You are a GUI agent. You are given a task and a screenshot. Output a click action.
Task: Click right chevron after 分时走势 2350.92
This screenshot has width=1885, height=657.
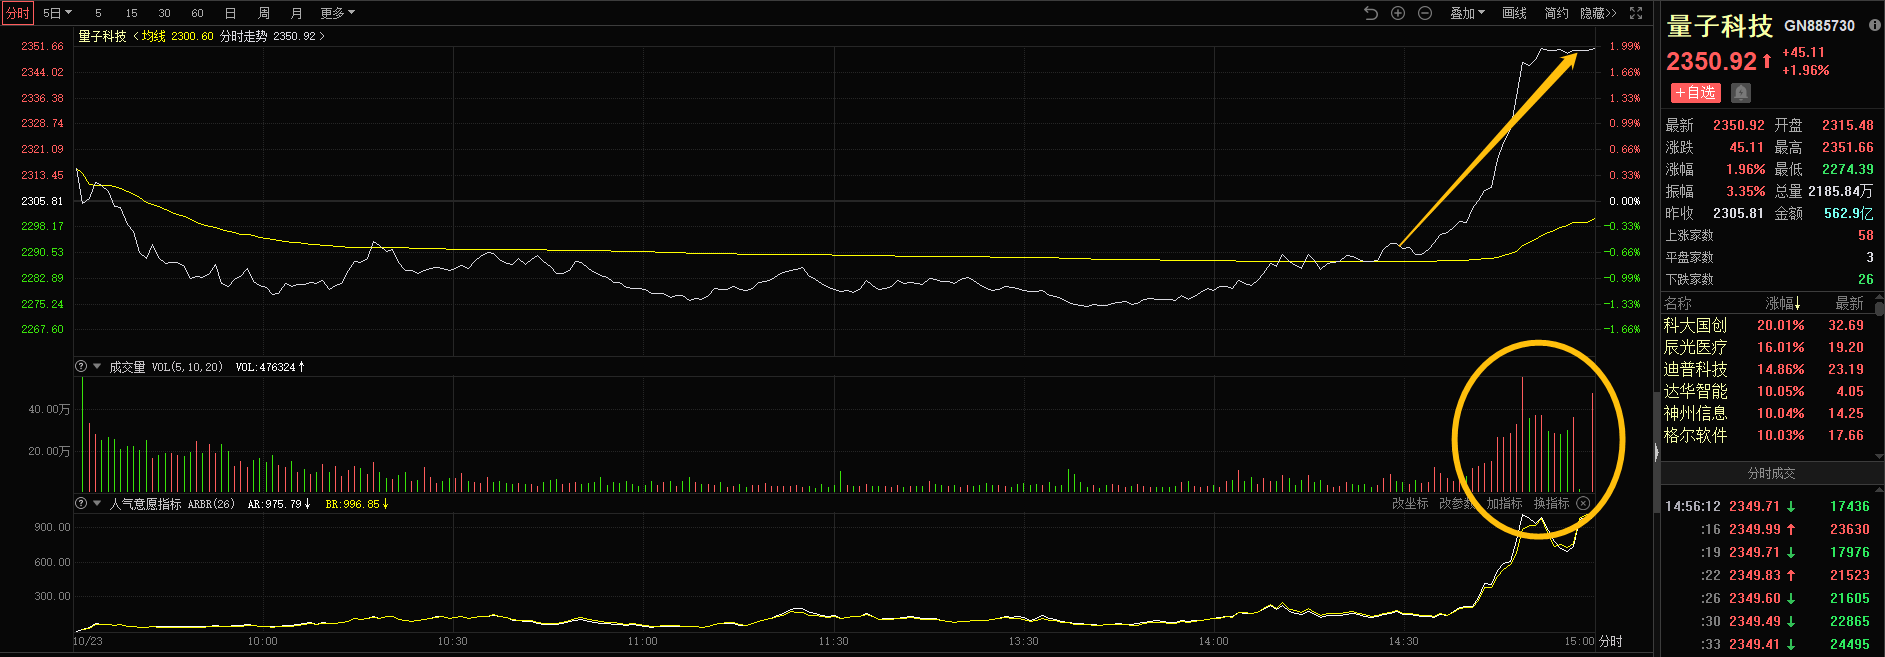coord(322,36)
